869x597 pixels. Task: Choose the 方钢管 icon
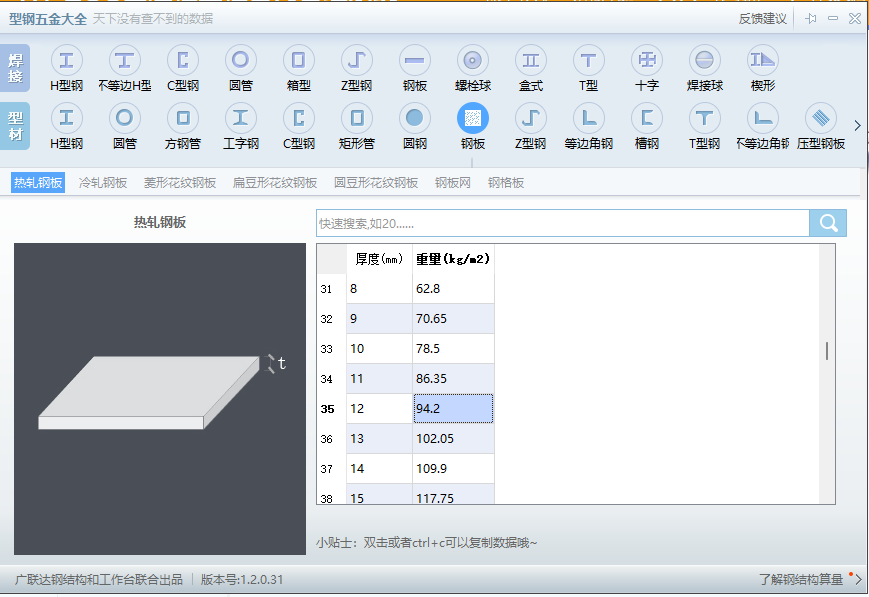click(x=183, y=118)
